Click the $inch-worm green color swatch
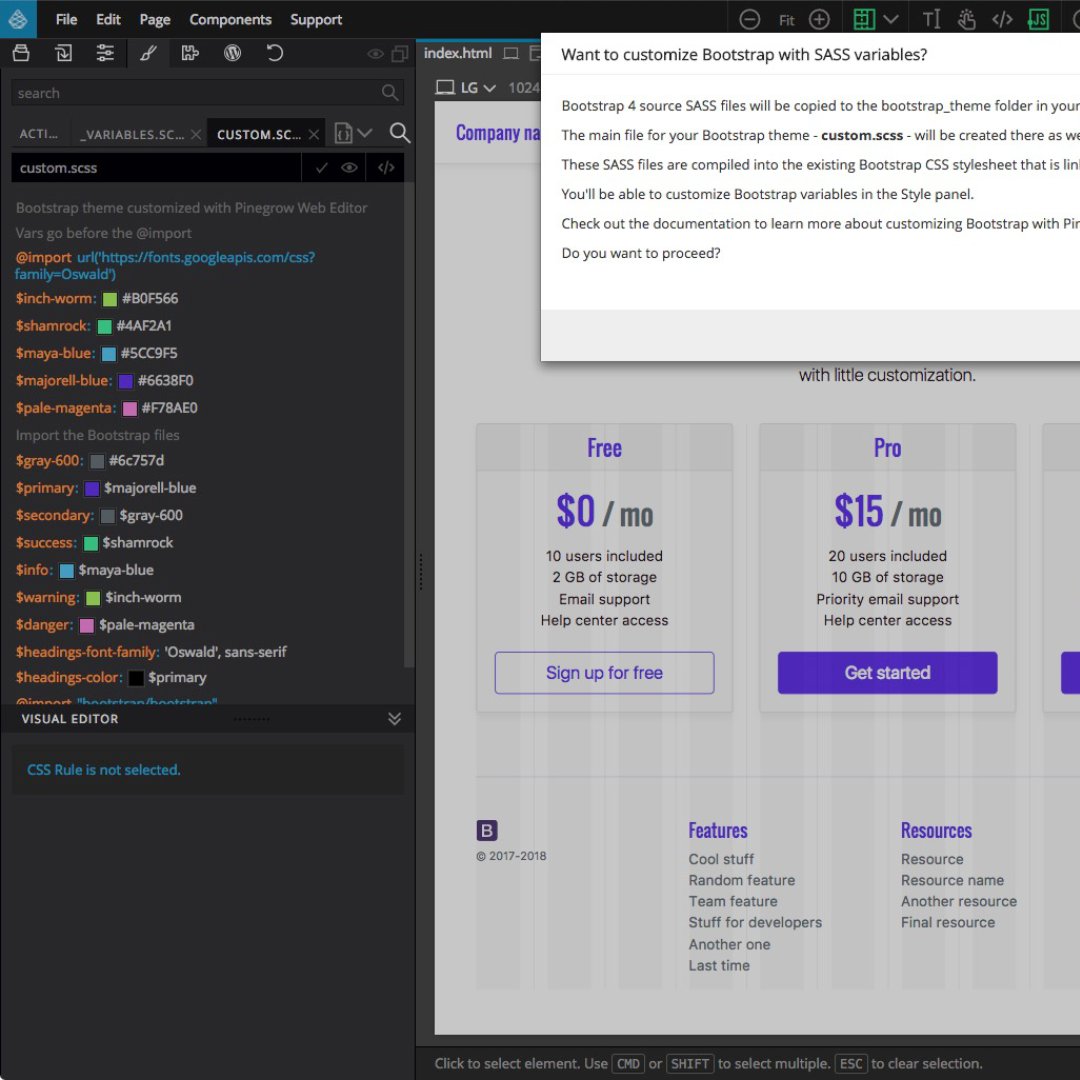The image size is (1080, 1080). (110, 299)
